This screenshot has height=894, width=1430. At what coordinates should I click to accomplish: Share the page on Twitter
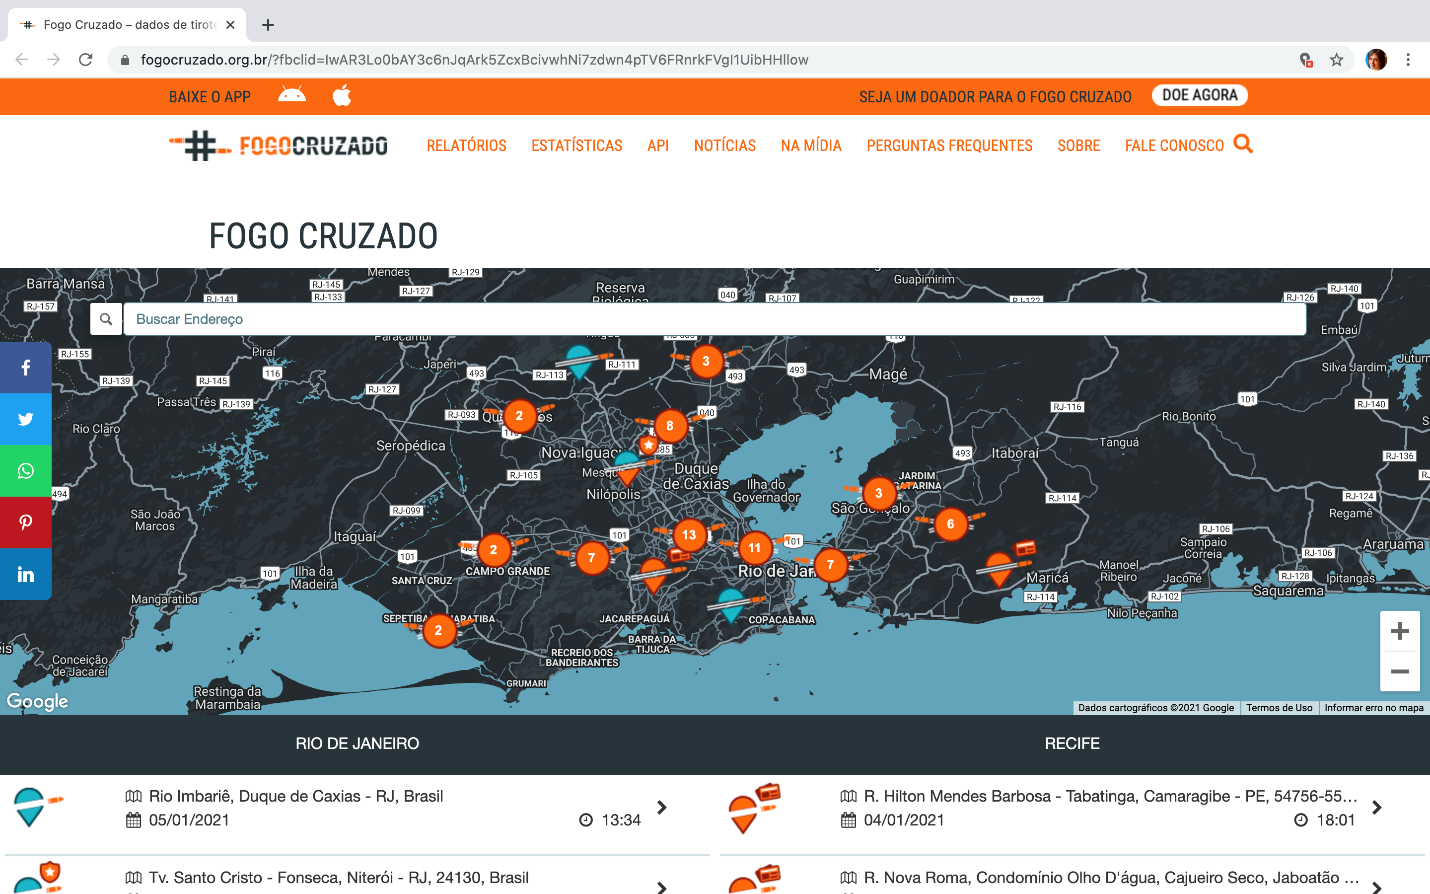[26, 420]
